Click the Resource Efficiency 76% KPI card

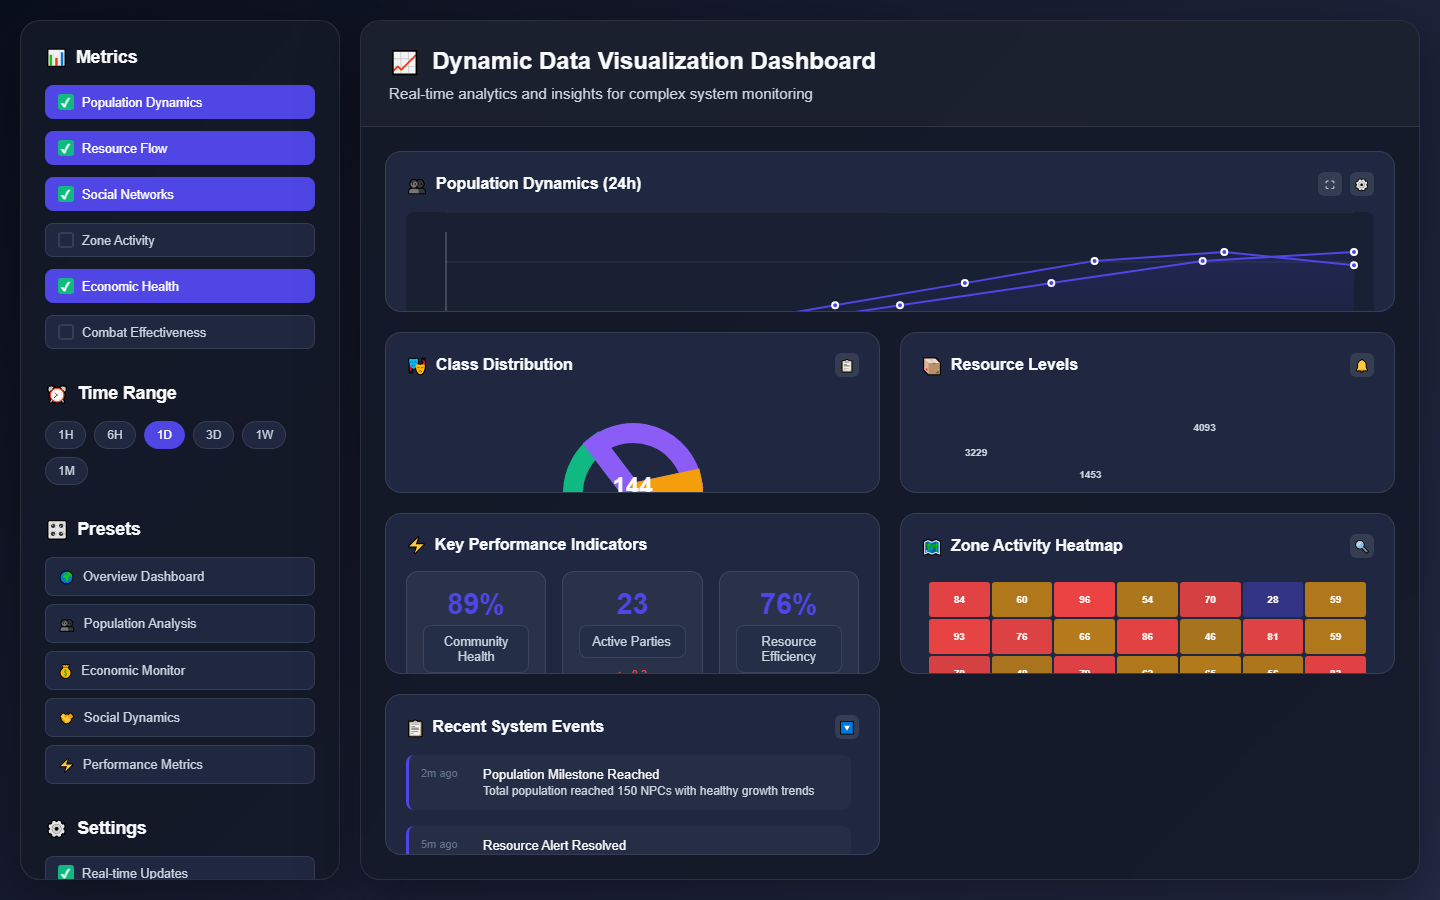coord(789,622)
